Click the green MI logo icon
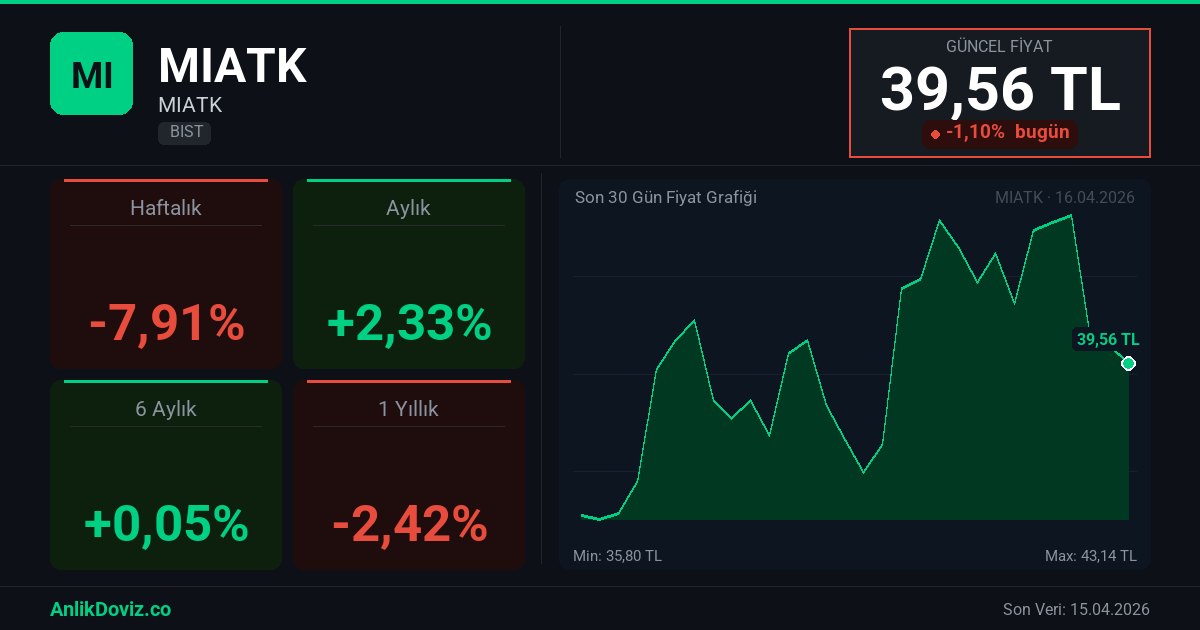1200x630 pixels. pos(91,73)
